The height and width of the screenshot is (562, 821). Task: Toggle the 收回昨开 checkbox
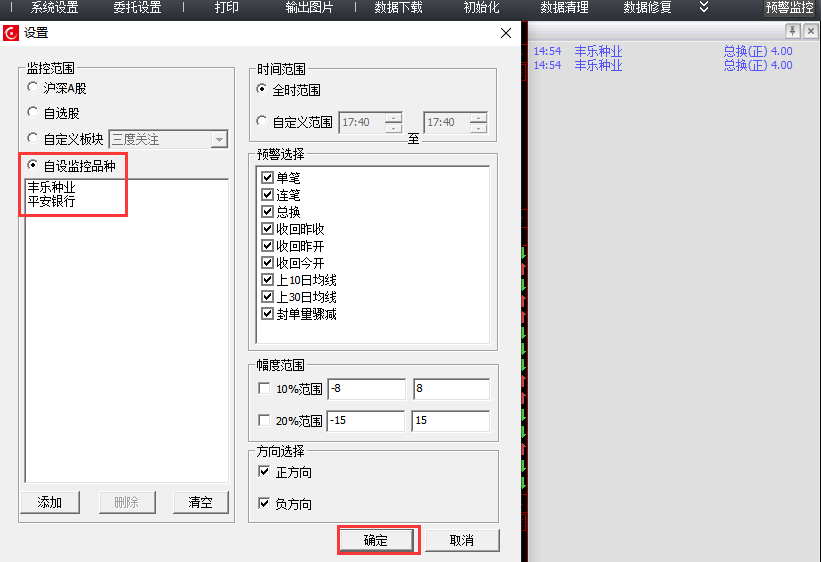click(x=268, y=246)
